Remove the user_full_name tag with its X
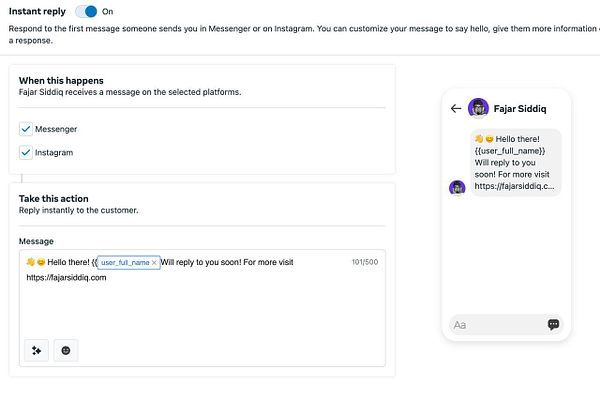This screenshot has height=405, width=600. point(154,262)
